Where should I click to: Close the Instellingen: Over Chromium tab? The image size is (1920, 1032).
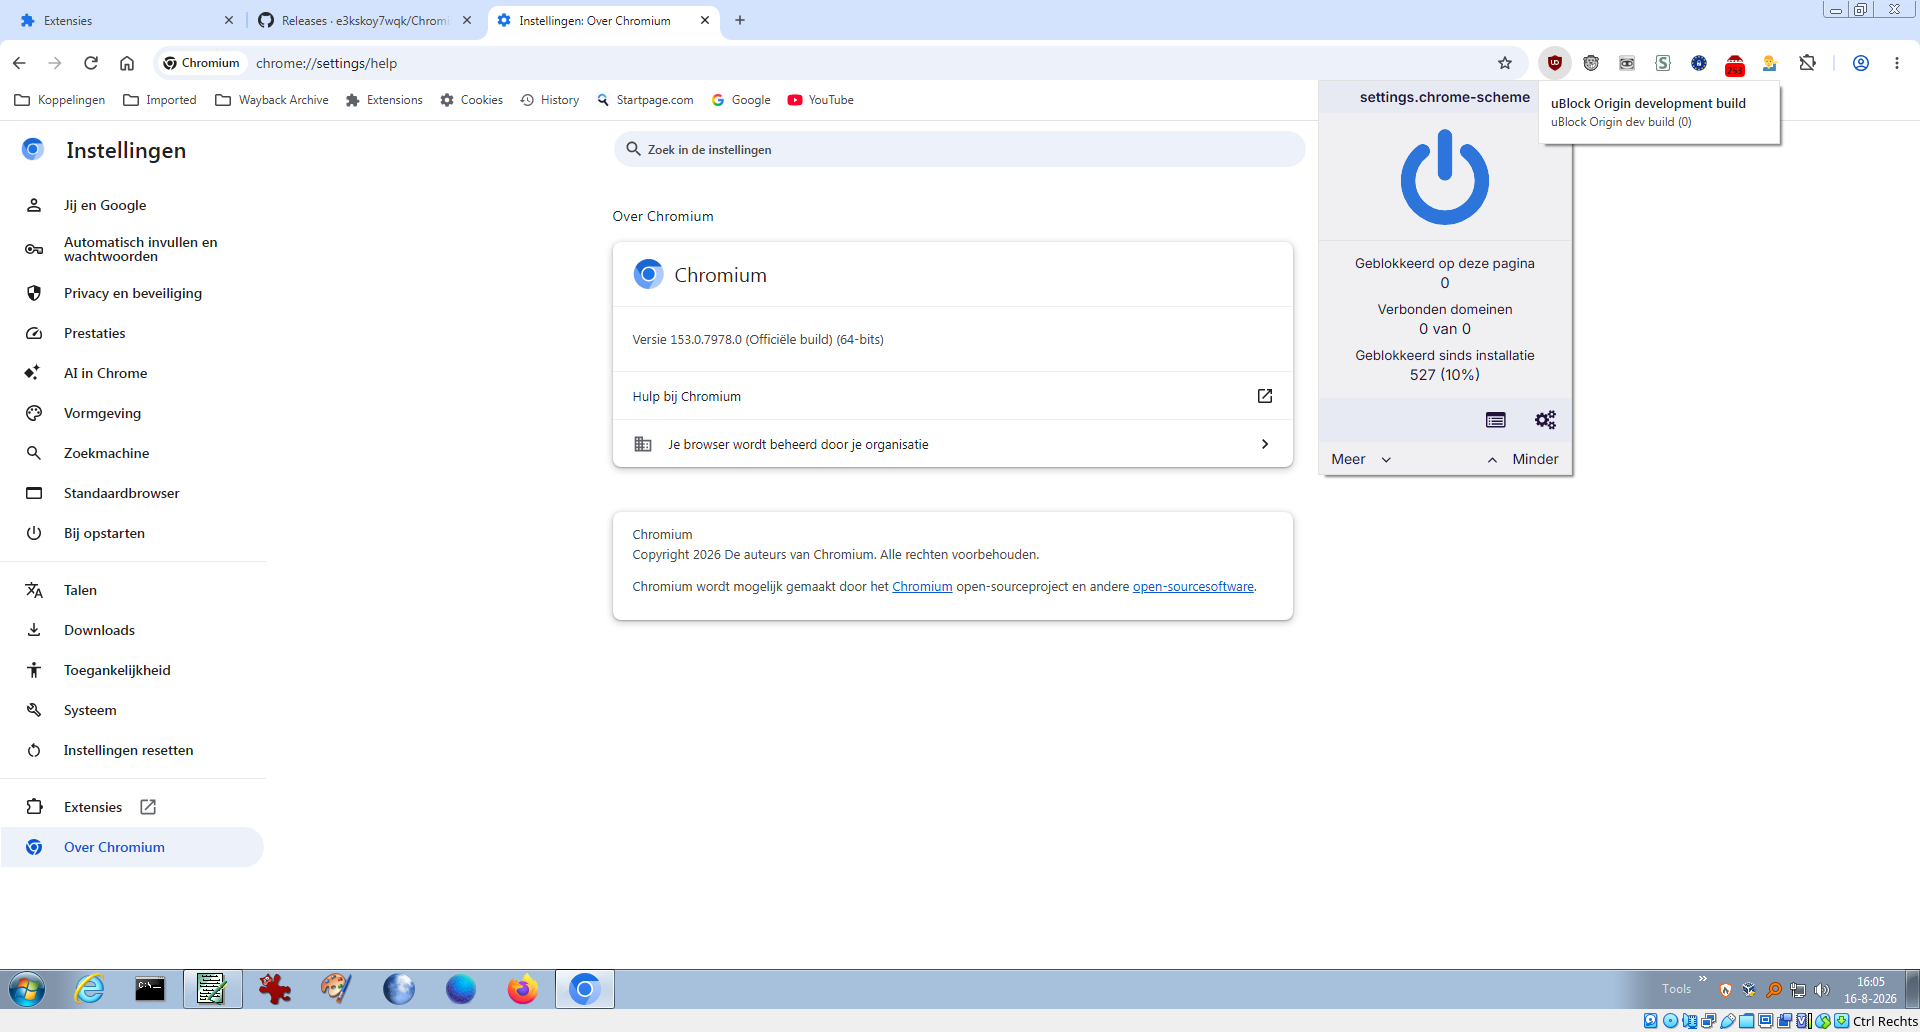coord(705,20)
